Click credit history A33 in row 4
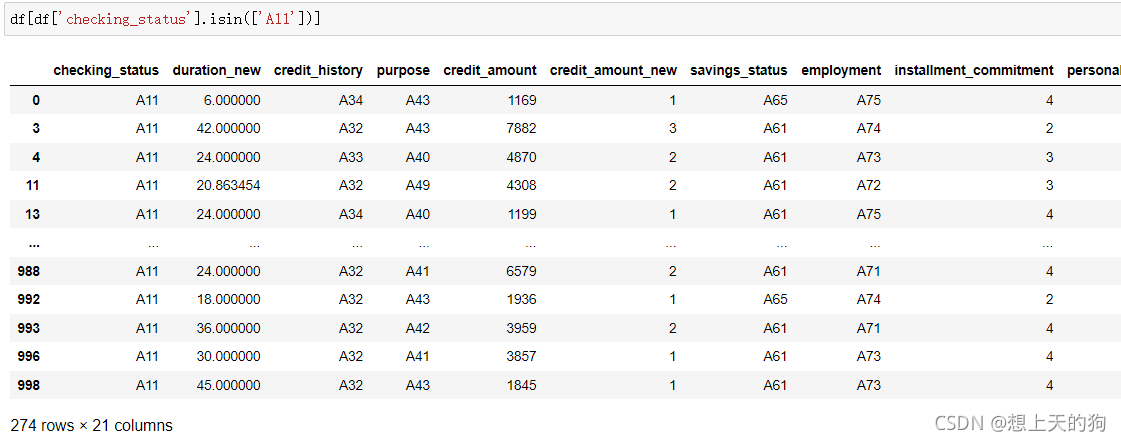Image resolution: width=1121 pixels, height=441 pixels. [x=351, y=157]
